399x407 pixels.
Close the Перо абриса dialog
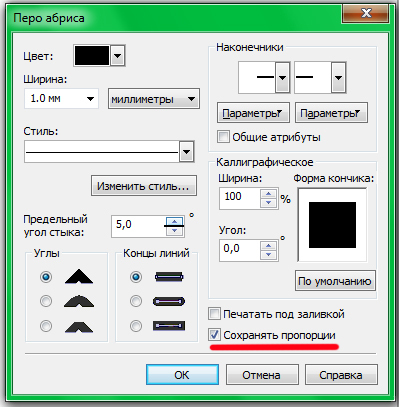[366, 13]
